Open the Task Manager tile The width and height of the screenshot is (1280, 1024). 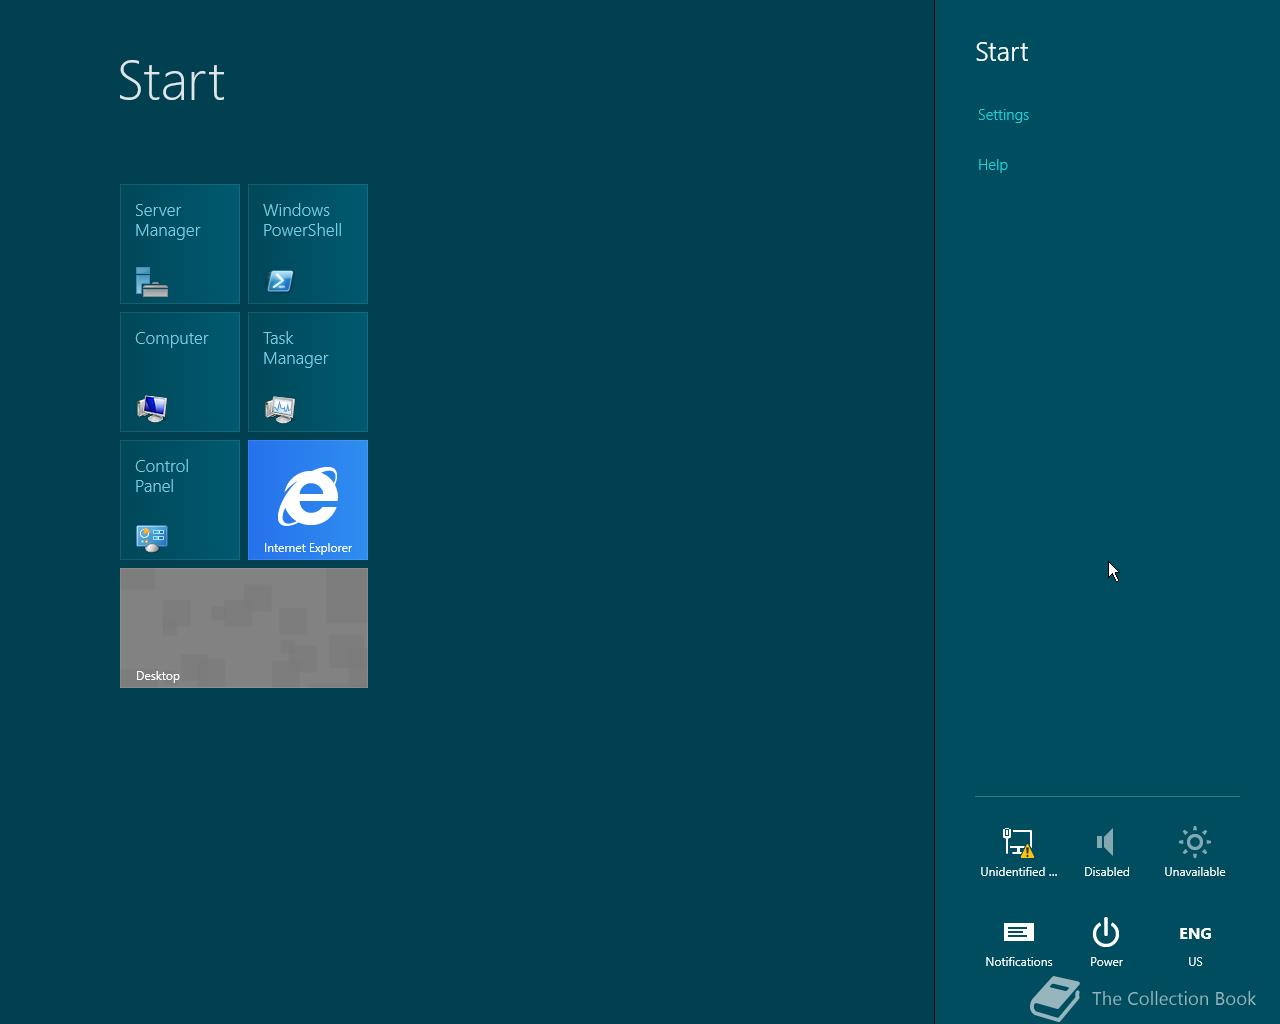coord(308,372)
